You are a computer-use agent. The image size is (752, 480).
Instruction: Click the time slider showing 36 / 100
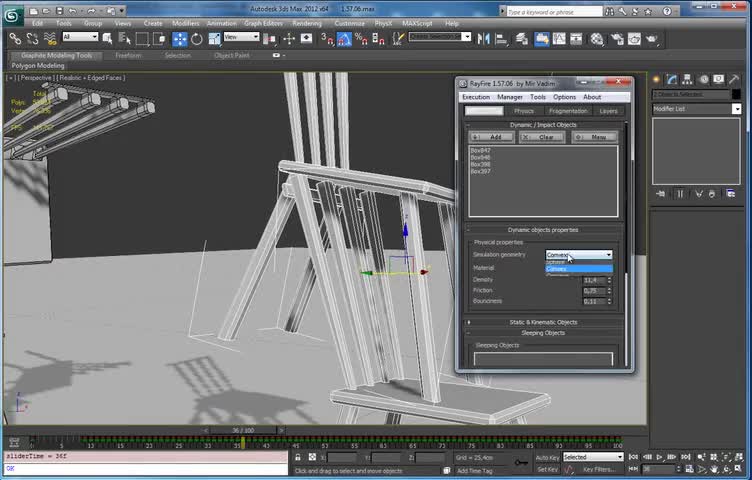click(x=243, y=430)
